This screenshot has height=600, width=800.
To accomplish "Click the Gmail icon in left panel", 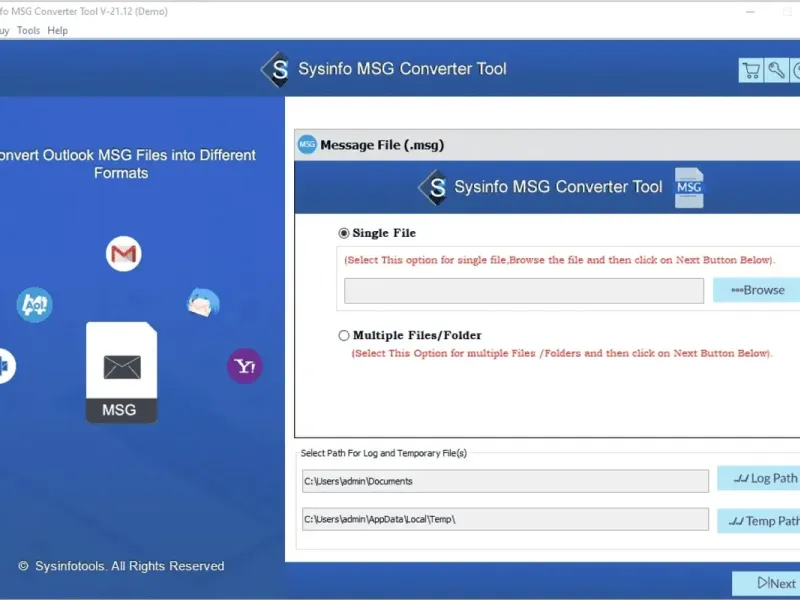I will 123,254.
